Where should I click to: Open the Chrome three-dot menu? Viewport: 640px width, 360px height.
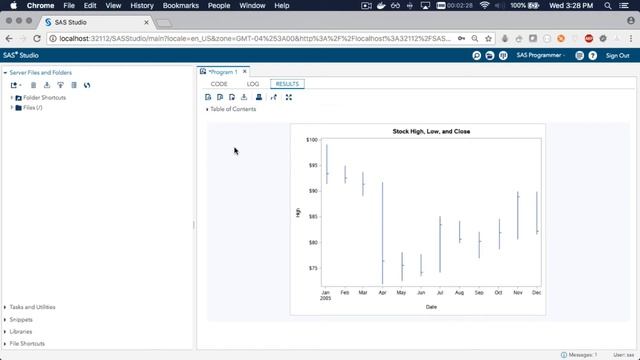[631, 38]
